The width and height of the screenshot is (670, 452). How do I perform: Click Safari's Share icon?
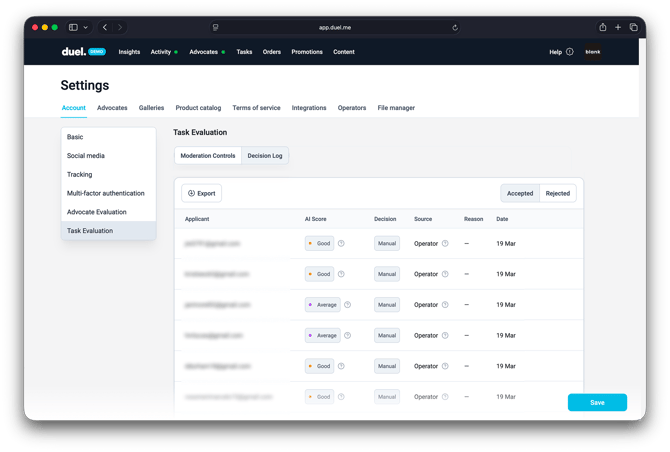[603, 27]
